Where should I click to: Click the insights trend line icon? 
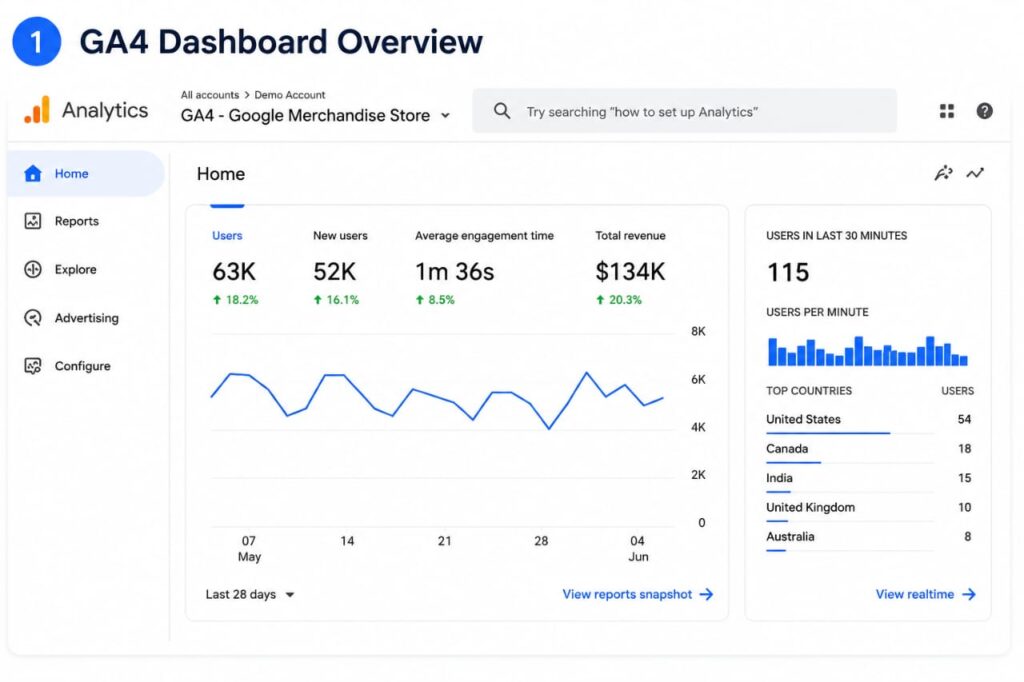click(x=975, y=173)
